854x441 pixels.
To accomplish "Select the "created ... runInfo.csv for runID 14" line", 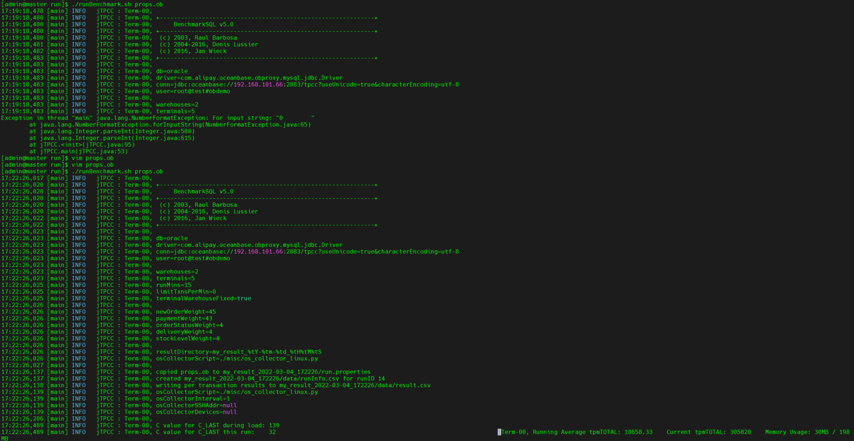I will 193,378.
